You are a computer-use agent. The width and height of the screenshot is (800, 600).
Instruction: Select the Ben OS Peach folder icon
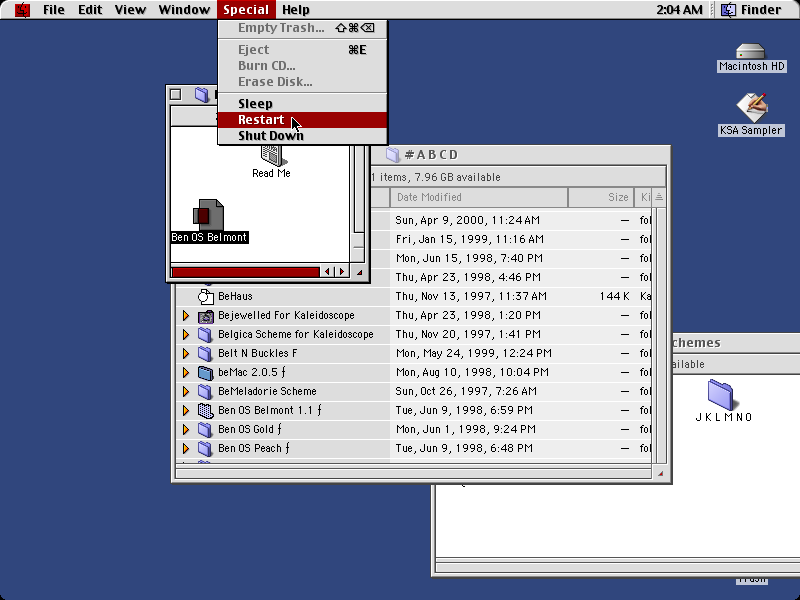click(206, 448)
